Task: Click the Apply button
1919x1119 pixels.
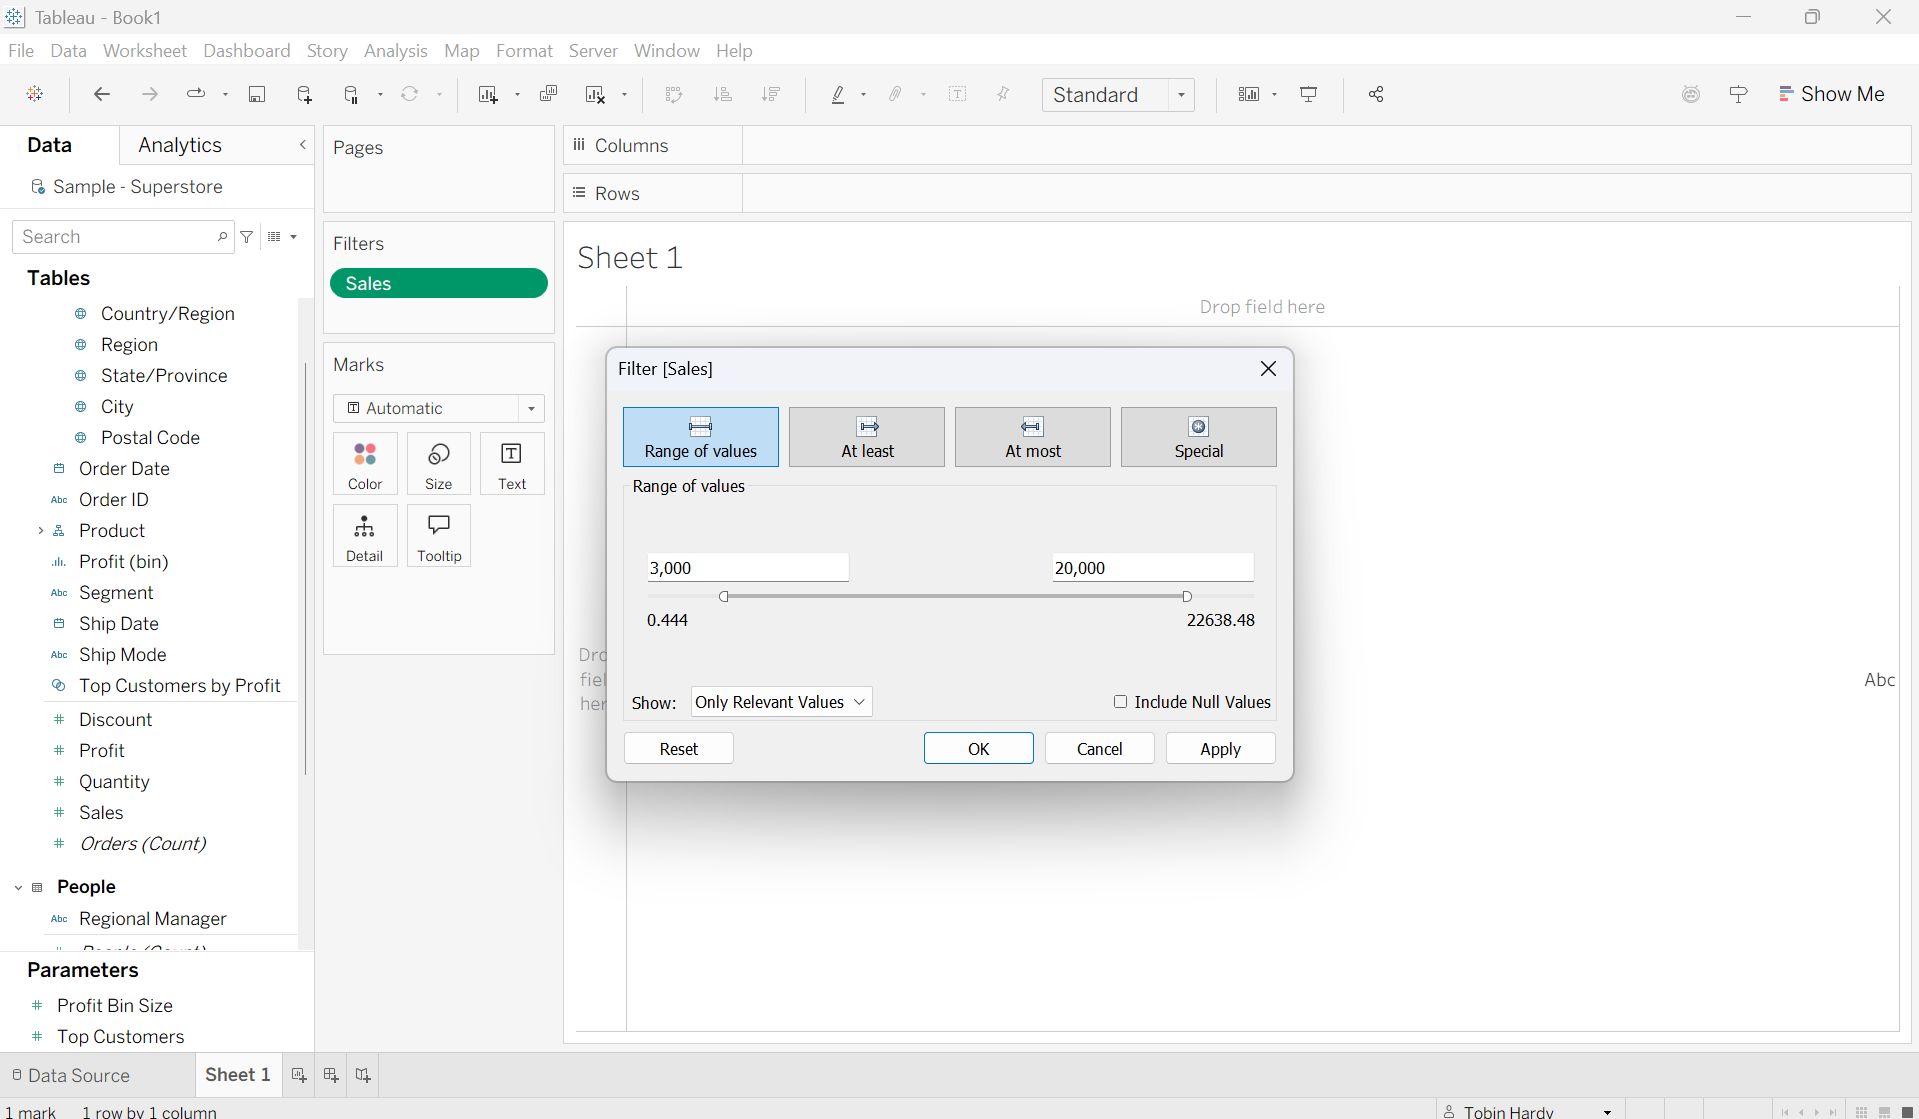Action: coord(1220,749)
